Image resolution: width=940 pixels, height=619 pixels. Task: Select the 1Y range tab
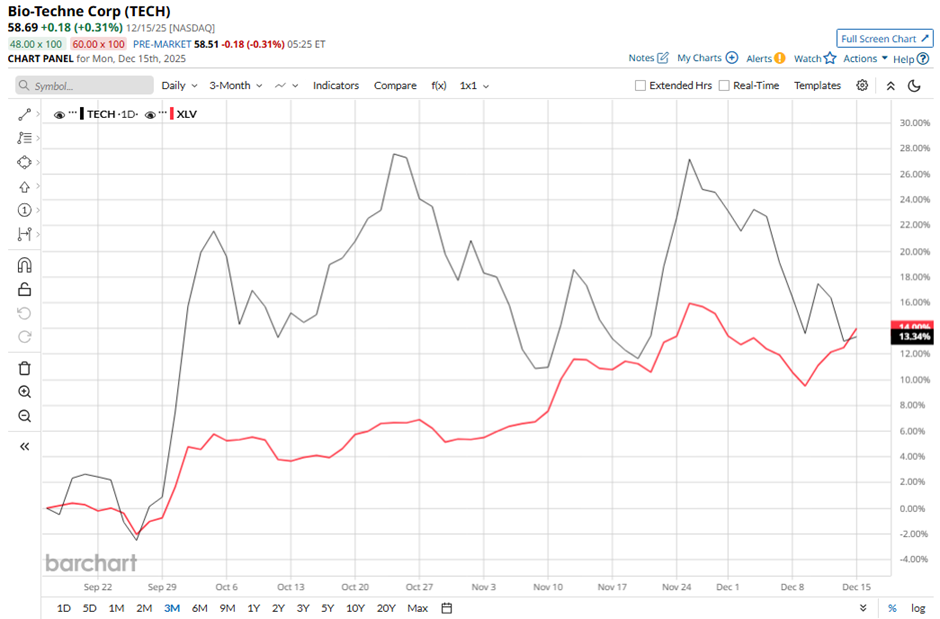(254, 608)
